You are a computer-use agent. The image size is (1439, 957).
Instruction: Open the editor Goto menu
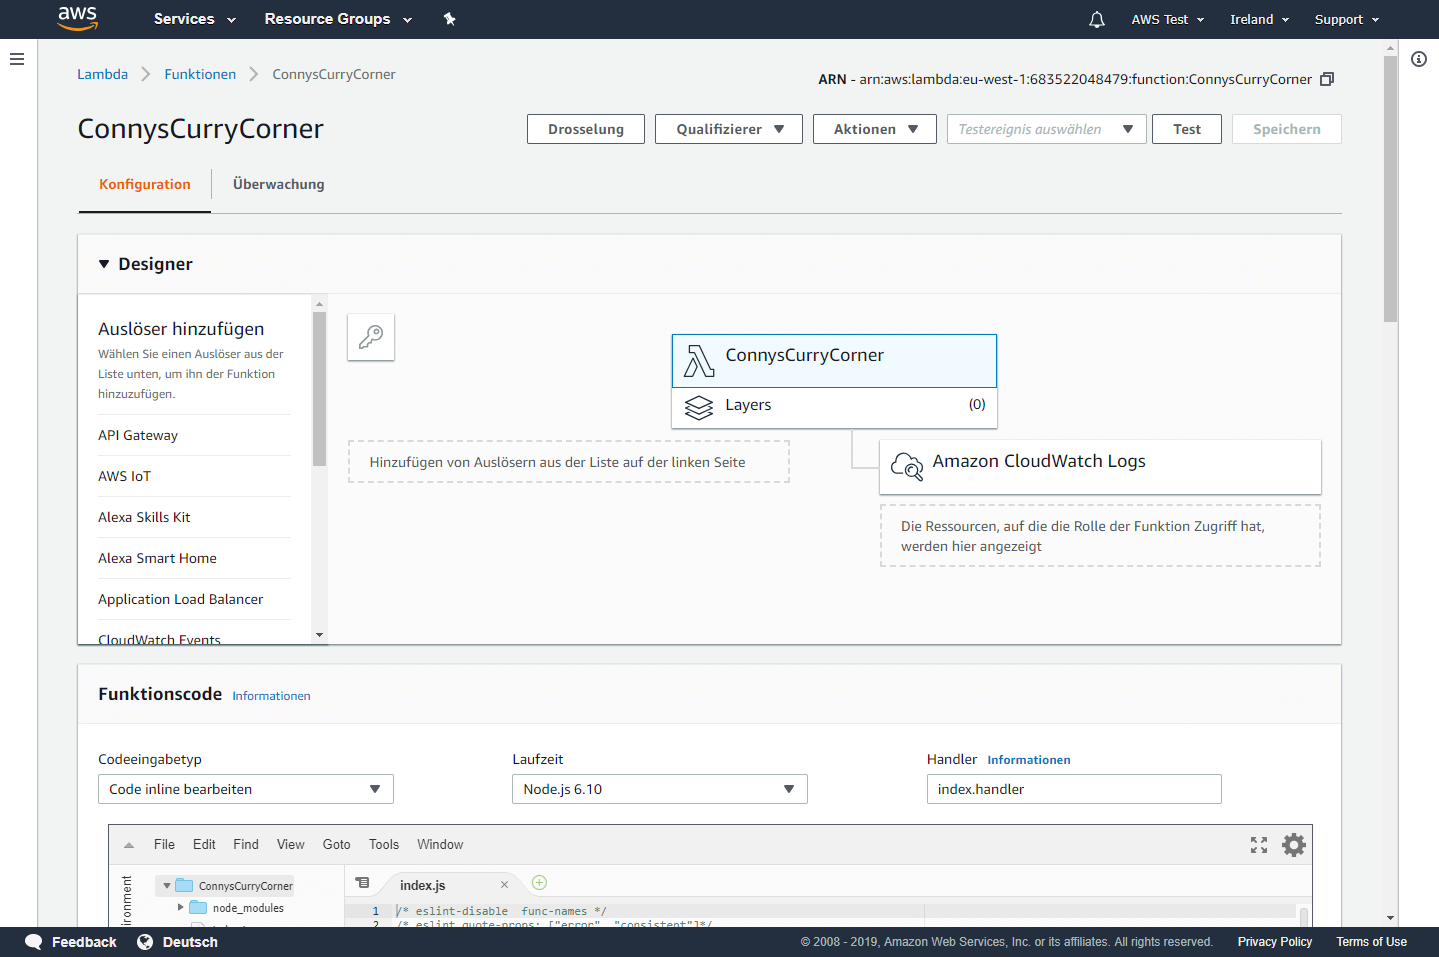(337, 844)
